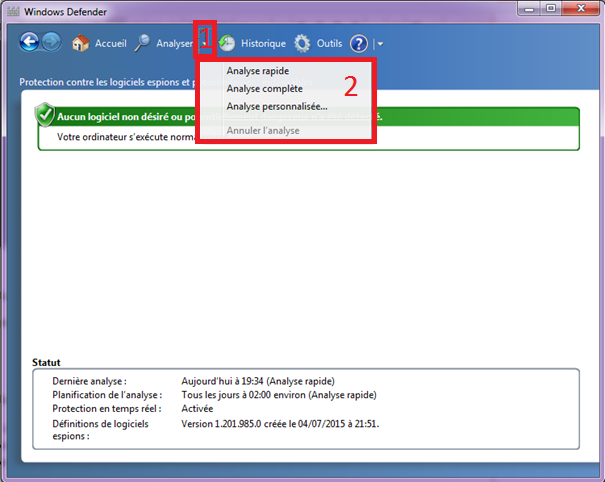Maximize the Windows Defender window

point(551,8)
